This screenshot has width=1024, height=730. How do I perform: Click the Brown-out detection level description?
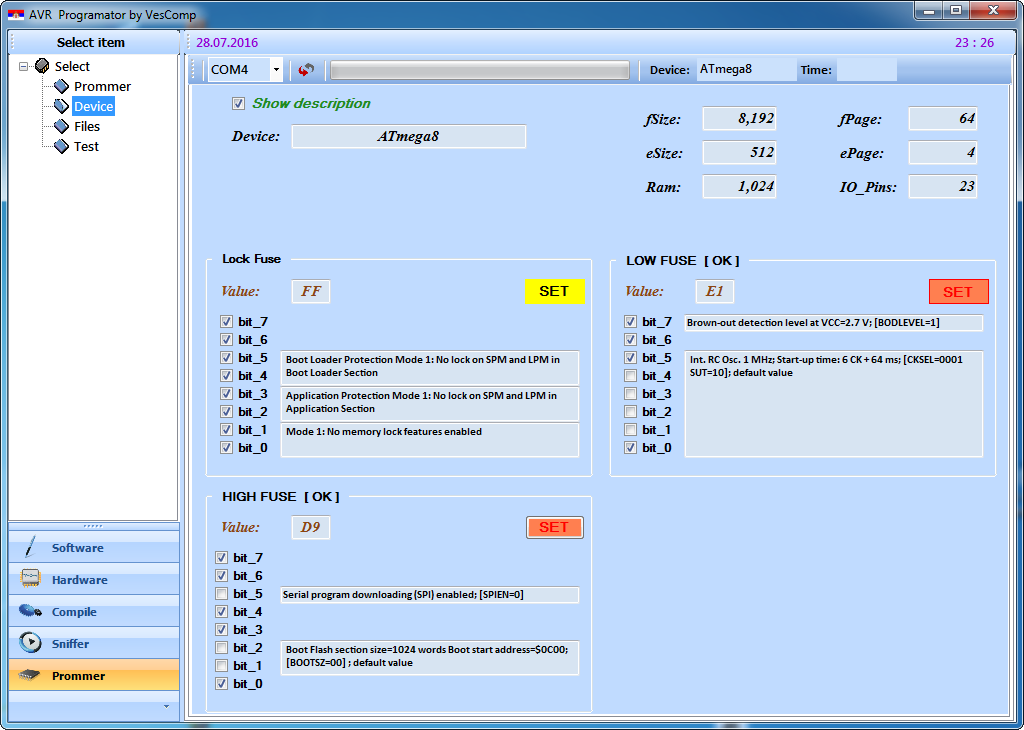click(x=833, y=323)
